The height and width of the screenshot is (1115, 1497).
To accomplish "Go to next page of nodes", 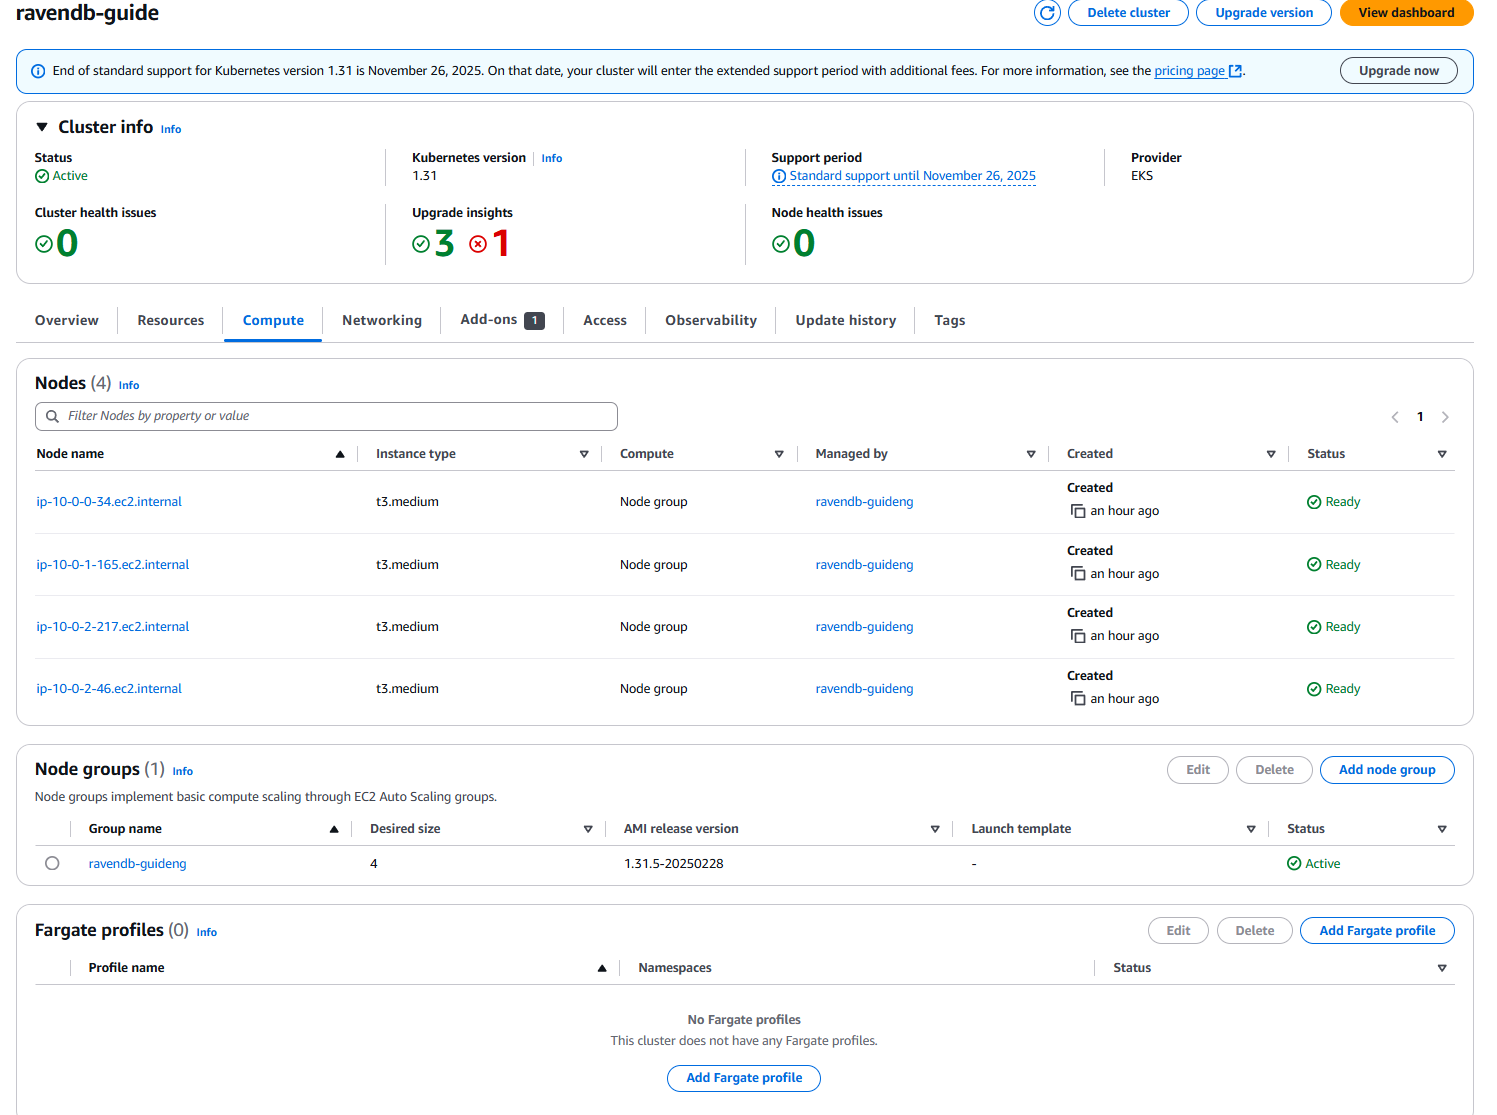I will (x=1445, y=417).
